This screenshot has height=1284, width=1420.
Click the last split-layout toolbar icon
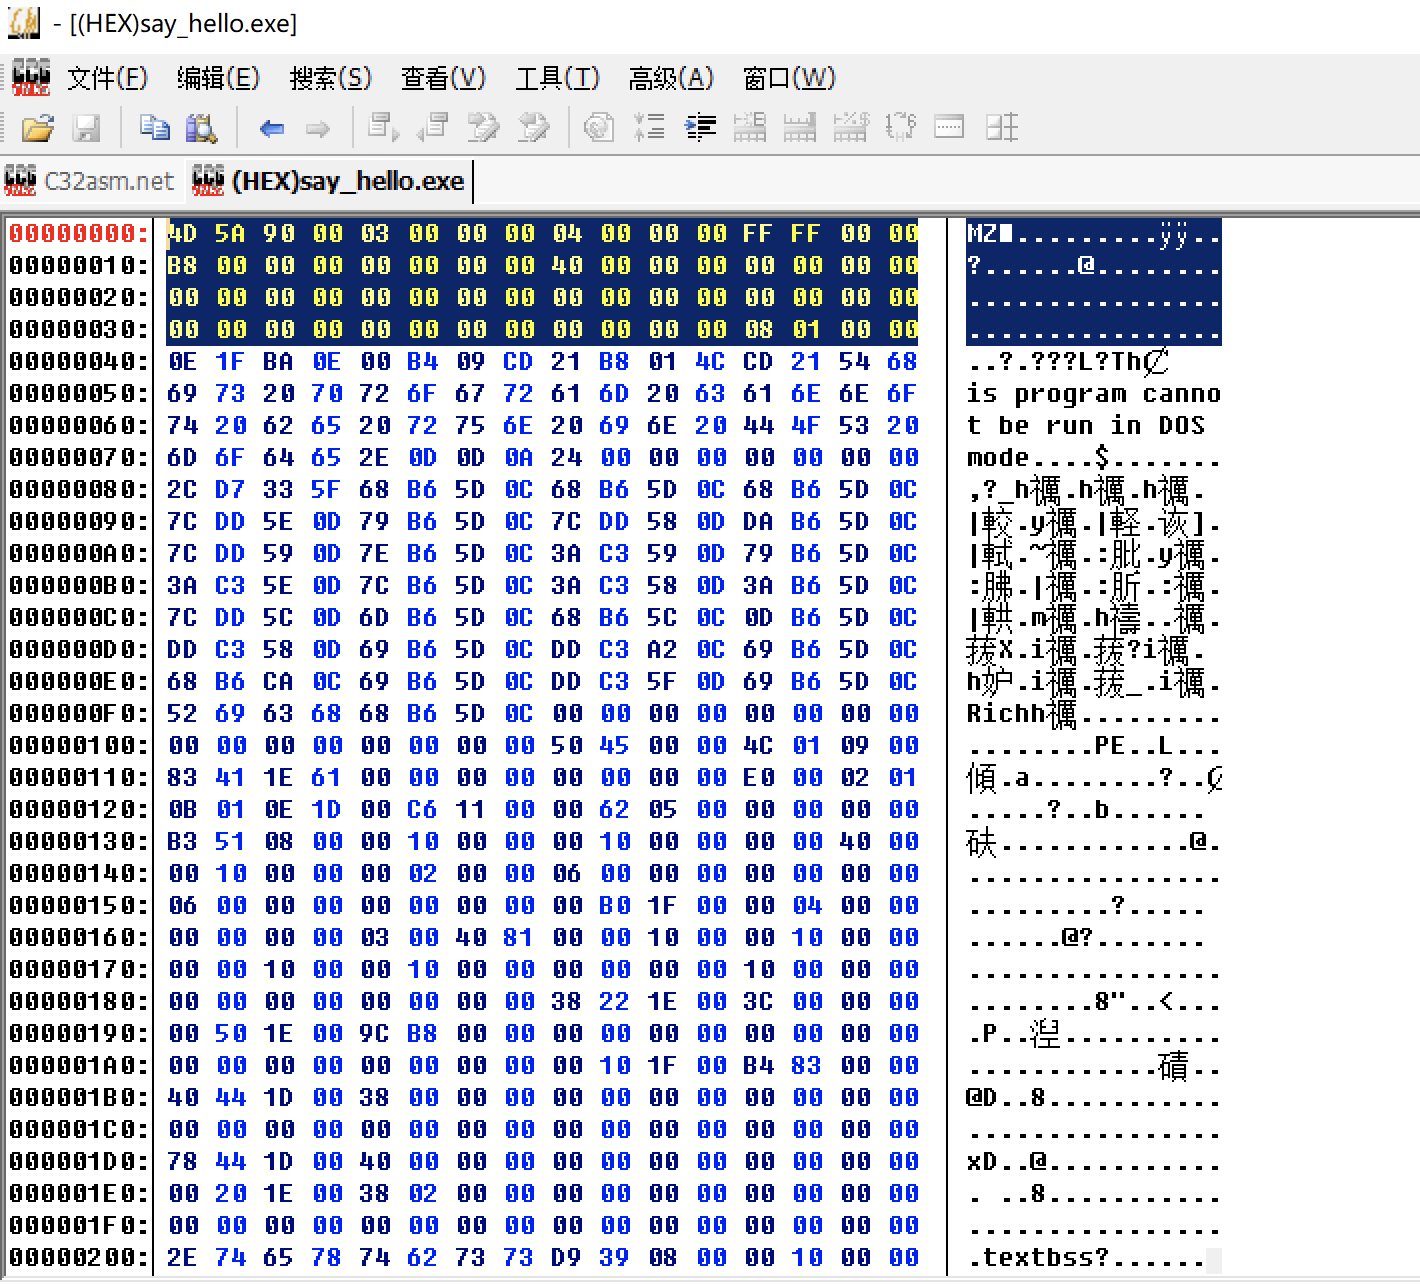pos(1002,127)
